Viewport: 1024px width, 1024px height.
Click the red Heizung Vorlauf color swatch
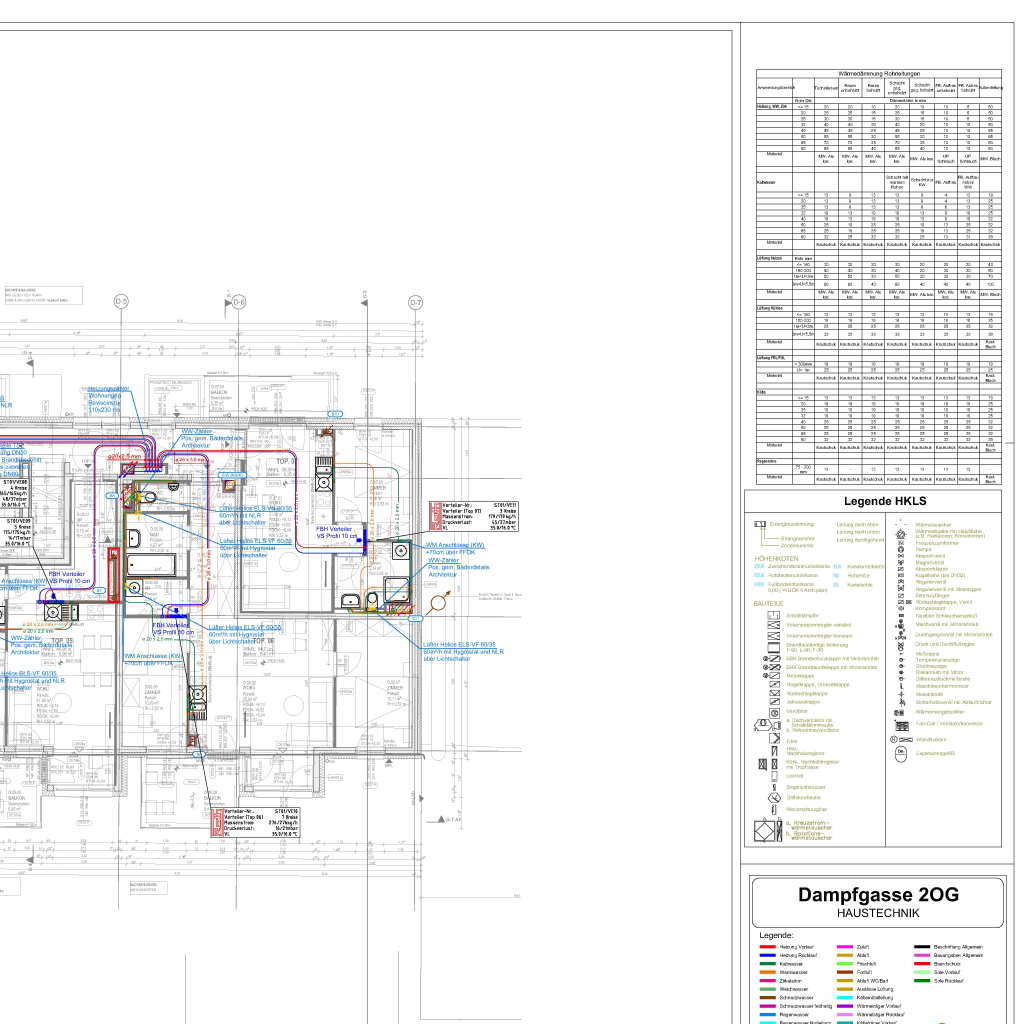pyautogui.click(x=767, y=946)
